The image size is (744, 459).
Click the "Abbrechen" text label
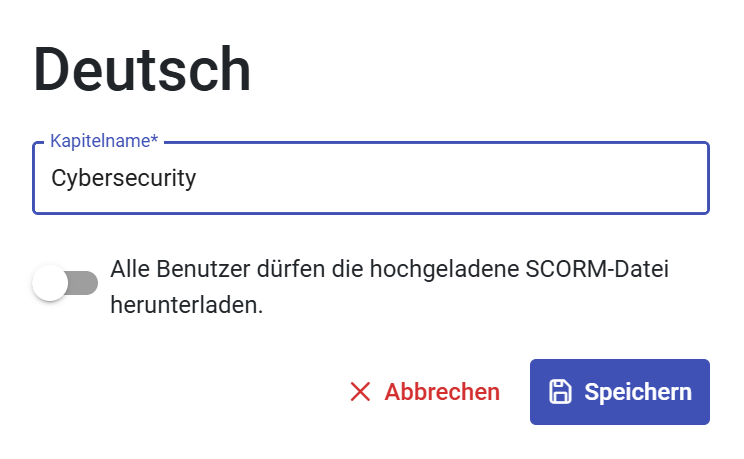[x=442, y=392]
